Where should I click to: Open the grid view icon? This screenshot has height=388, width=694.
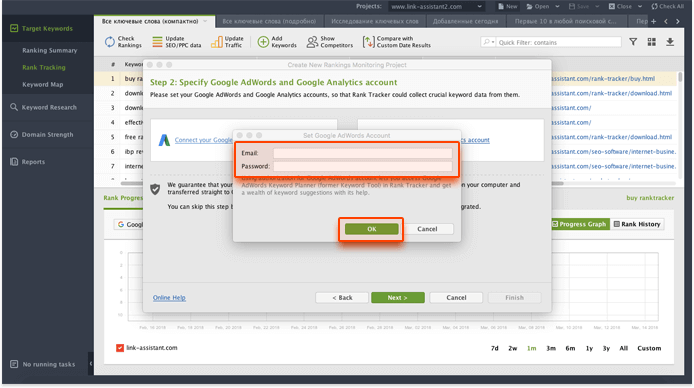tap(652, 42)
